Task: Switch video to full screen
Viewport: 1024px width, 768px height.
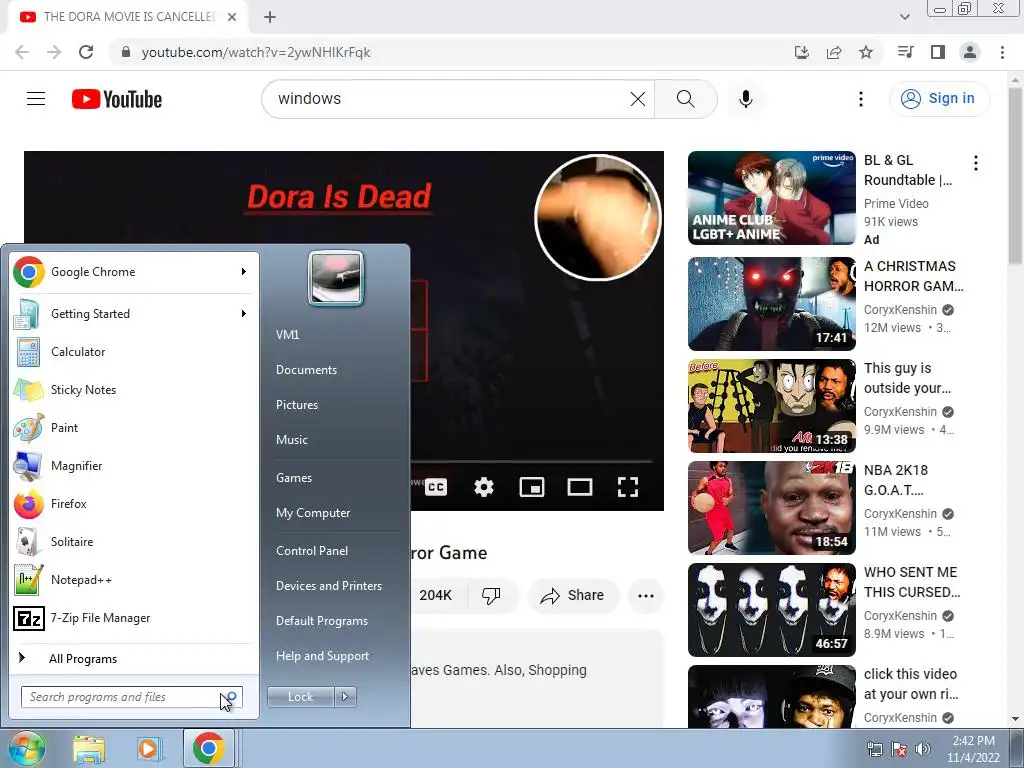Action: coord(628,487)
